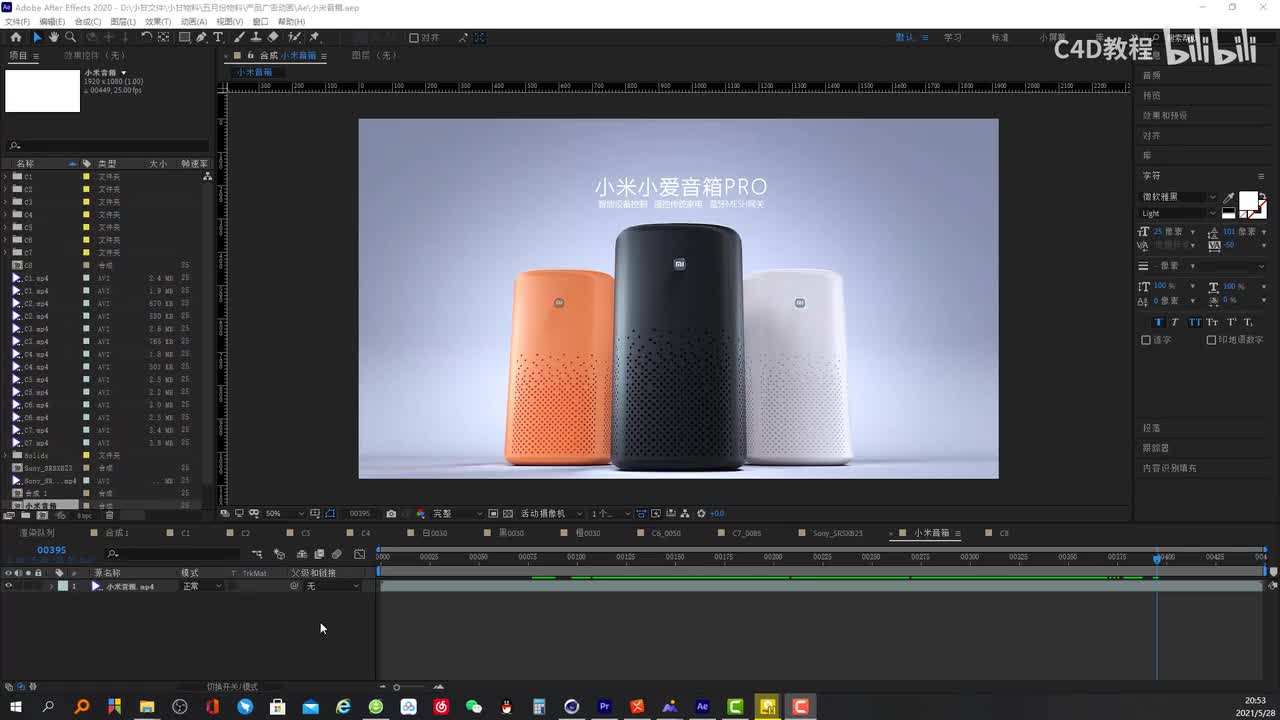Select the Puppet Pin tool
This screenshot has height=720, width=1280.
coord(314,37)
